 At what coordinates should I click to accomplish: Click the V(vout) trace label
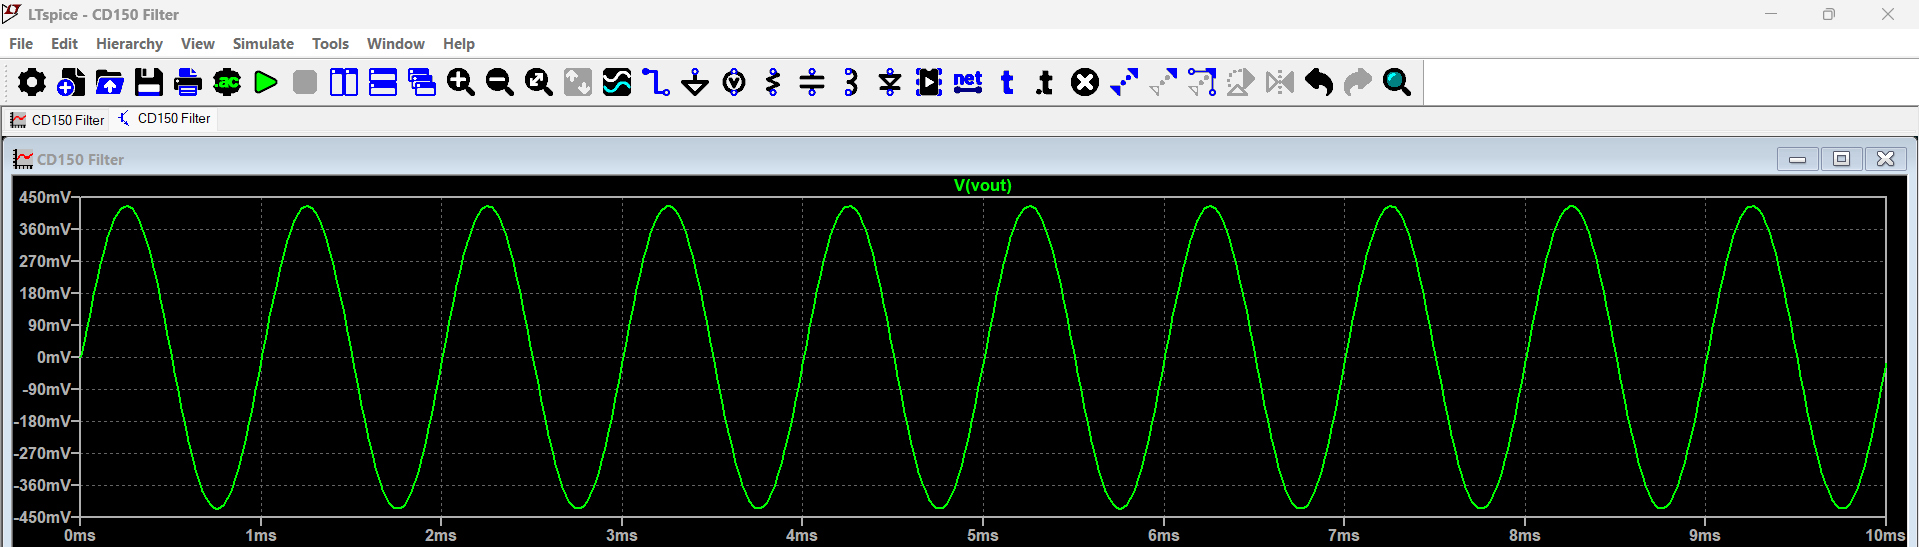(x=982, y=185)
